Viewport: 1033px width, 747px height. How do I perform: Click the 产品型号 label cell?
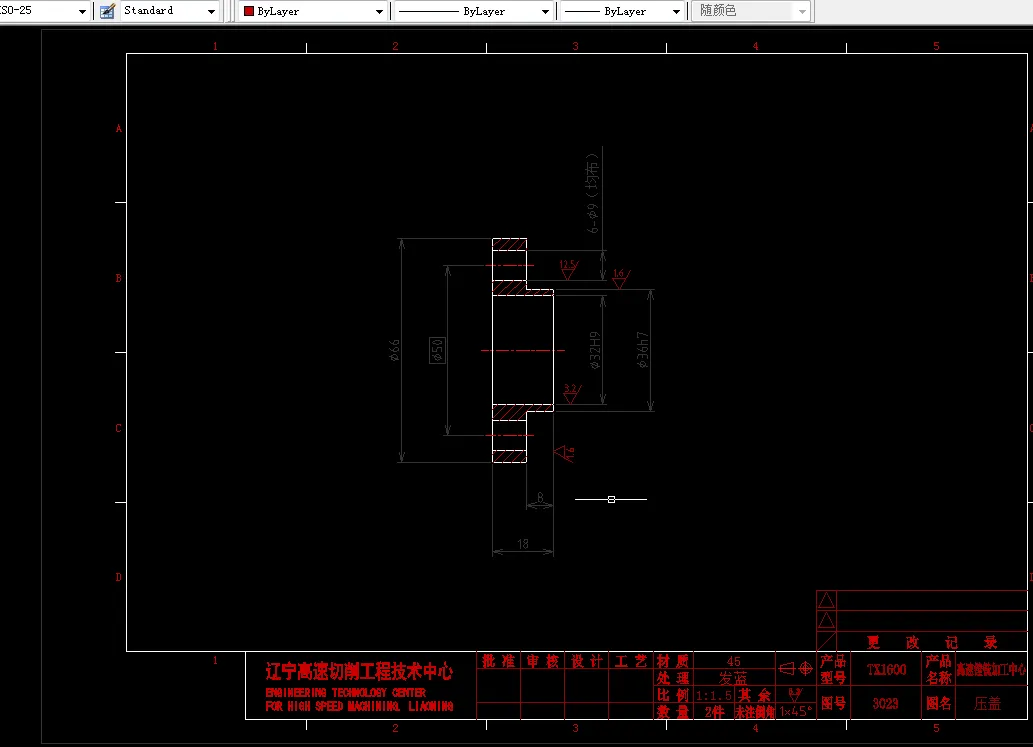pyautogui.click(x=833, y=669)
